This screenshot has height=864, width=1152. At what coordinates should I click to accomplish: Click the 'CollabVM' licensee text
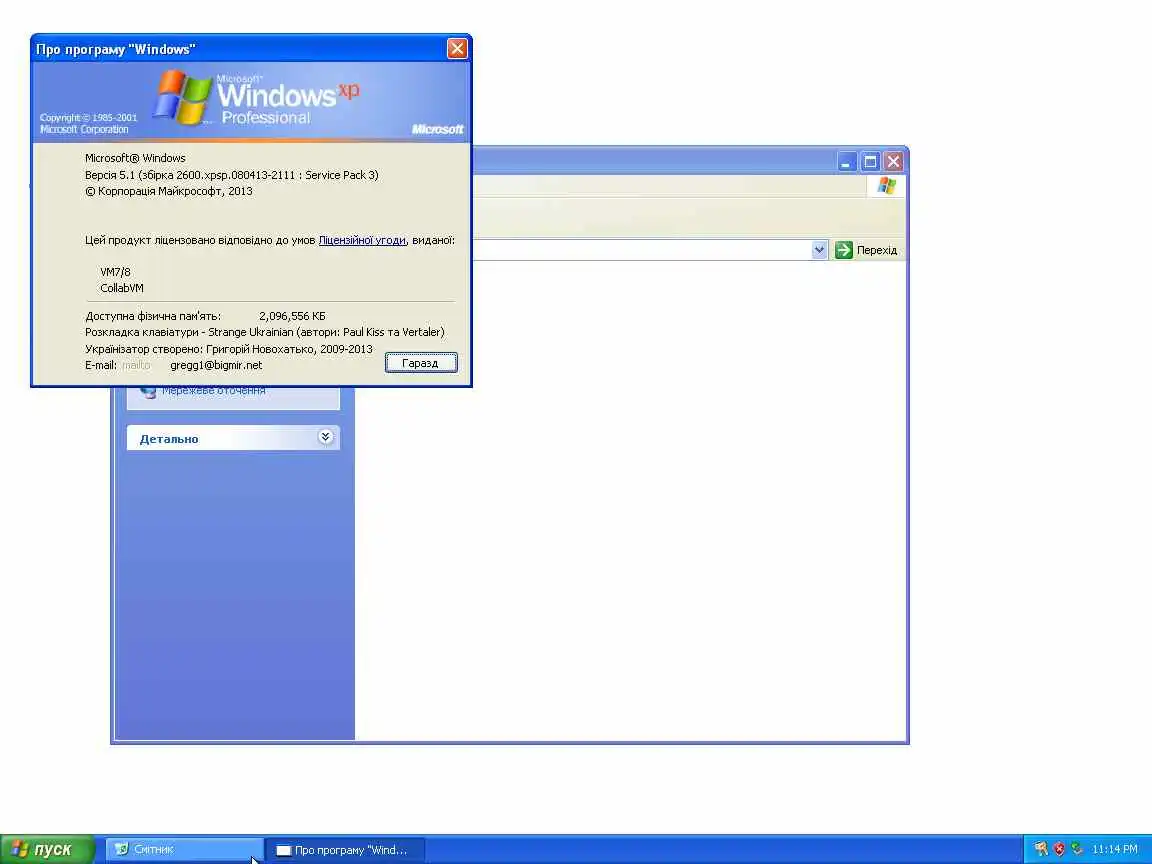(x=122, y=288)
